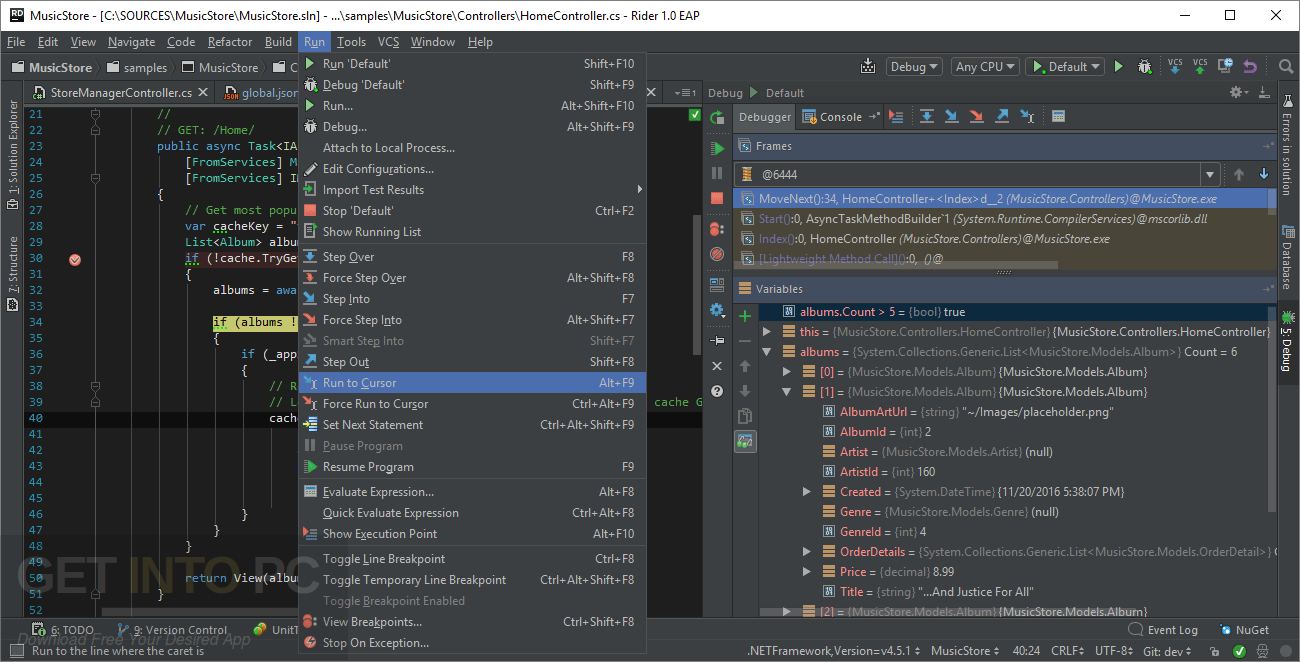
Task: Open Search Everywhere magnifier icon
Action: [1286, 67]
